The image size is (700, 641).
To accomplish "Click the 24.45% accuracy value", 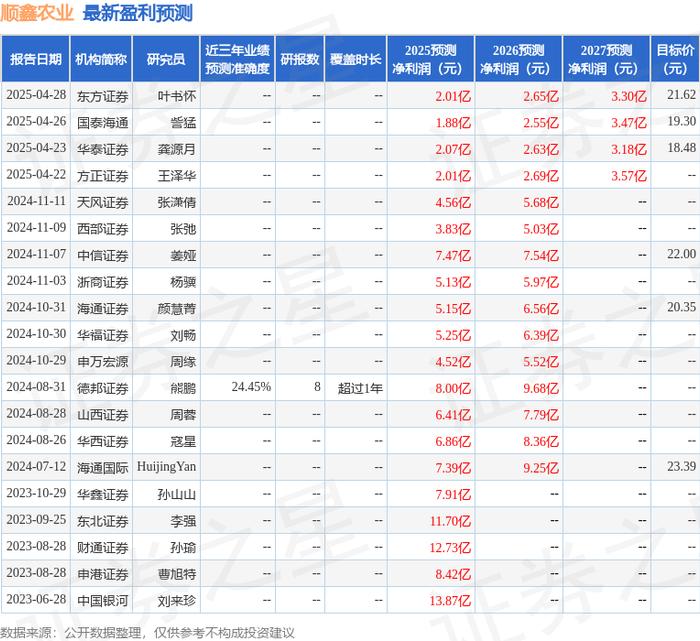I will [251, 387].
